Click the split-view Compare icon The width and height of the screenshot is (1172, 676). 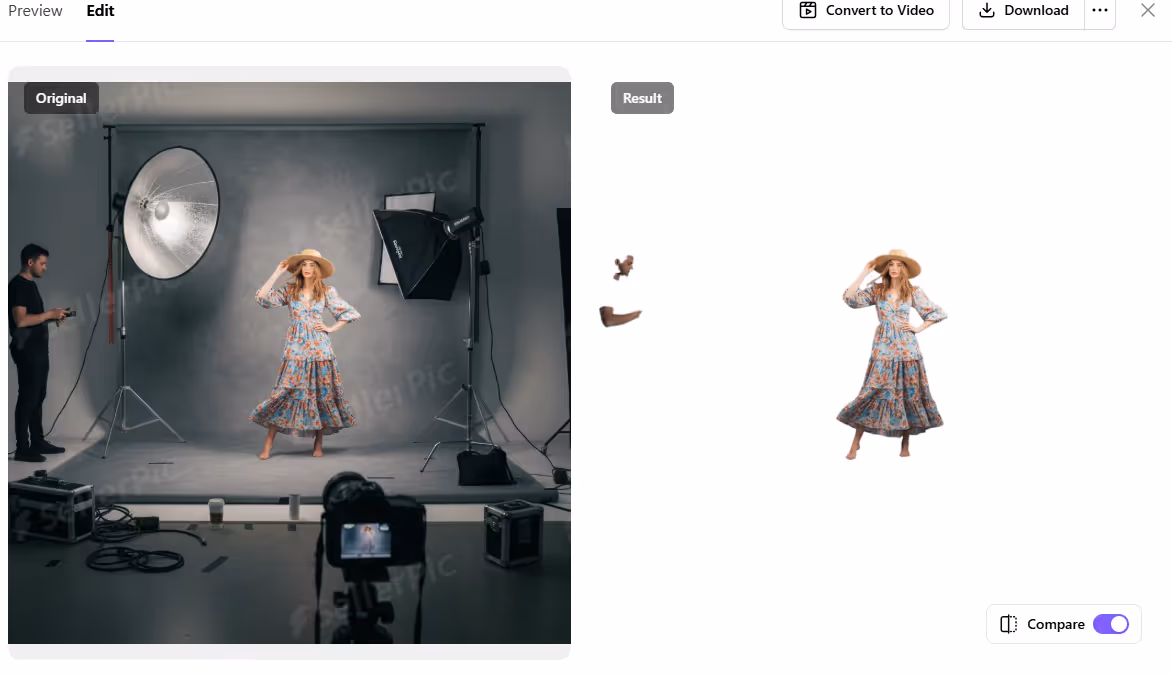point(1009,624)
